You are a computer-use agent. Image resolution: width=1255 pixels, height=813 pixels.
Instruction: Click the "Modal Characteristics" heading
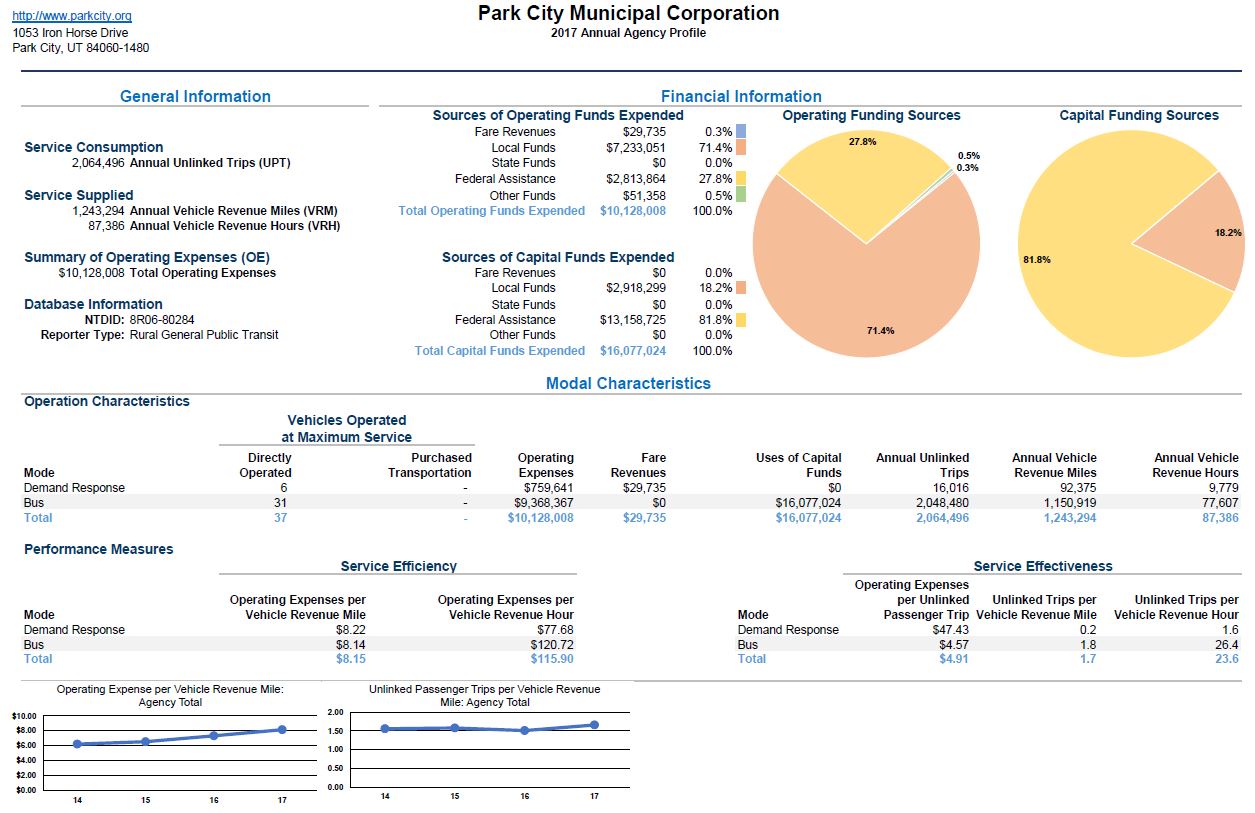(x=628, y=383)
